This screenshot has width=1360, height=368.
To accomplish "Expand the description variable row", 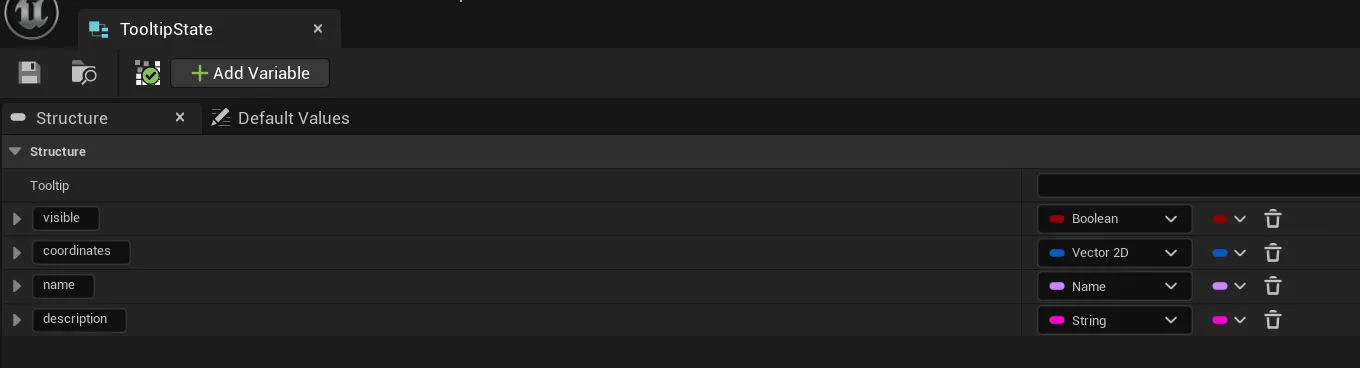I will click(16, 320).
